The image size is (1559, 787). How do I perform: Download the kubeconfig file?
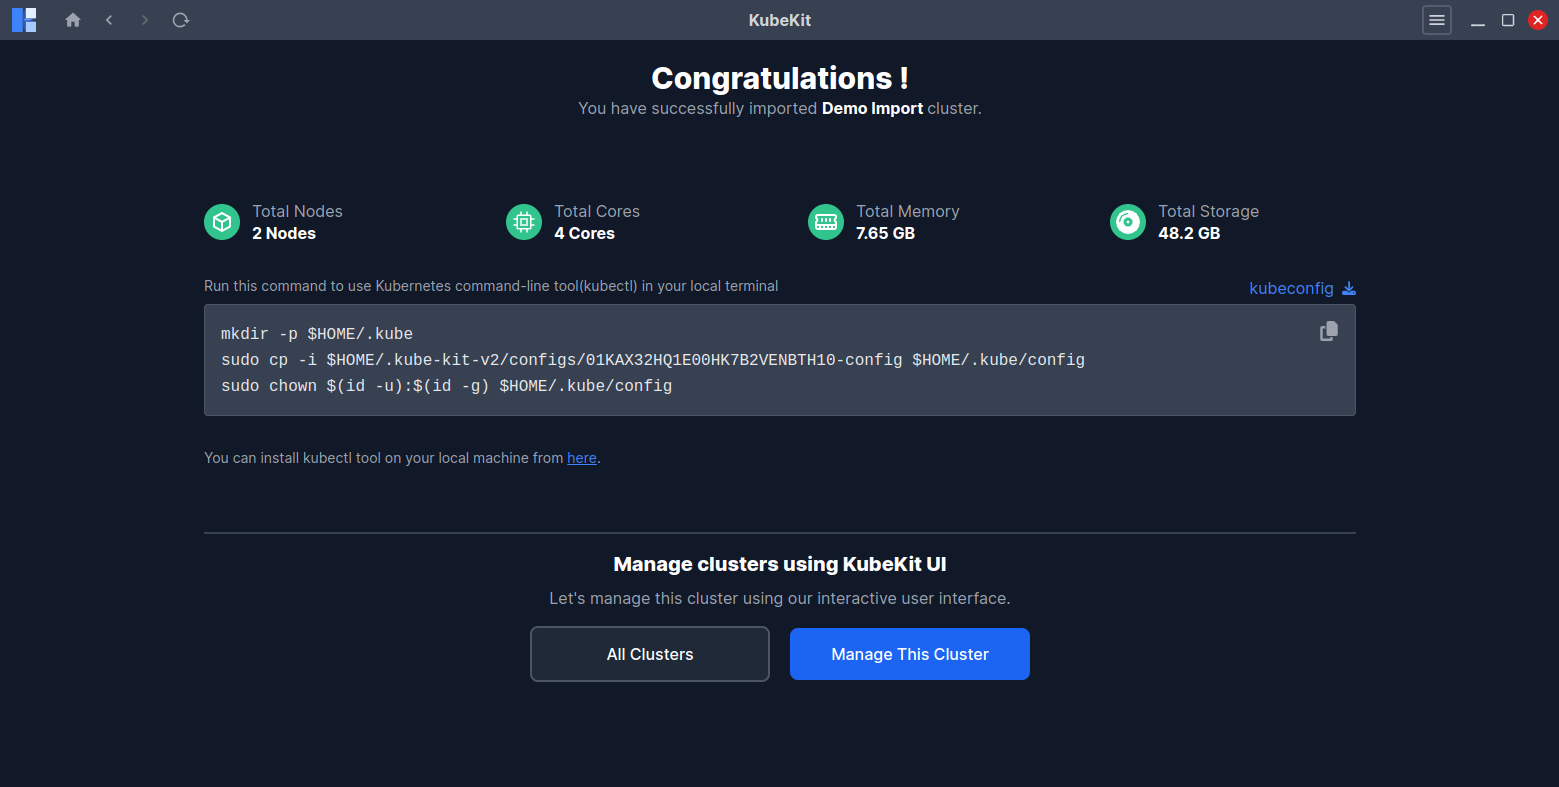pos(1302,288)
